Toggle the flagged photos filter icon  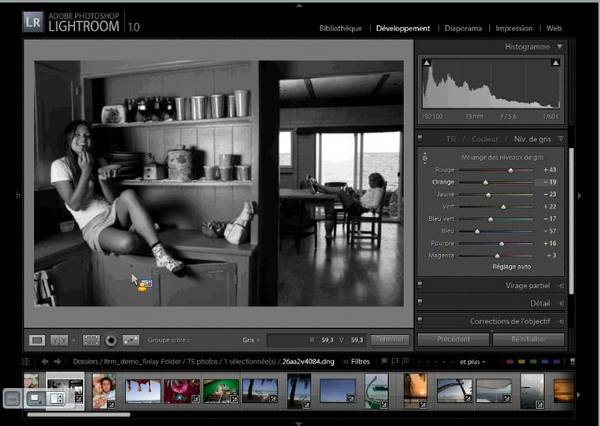pyautogui.click(x=384, y=361)
